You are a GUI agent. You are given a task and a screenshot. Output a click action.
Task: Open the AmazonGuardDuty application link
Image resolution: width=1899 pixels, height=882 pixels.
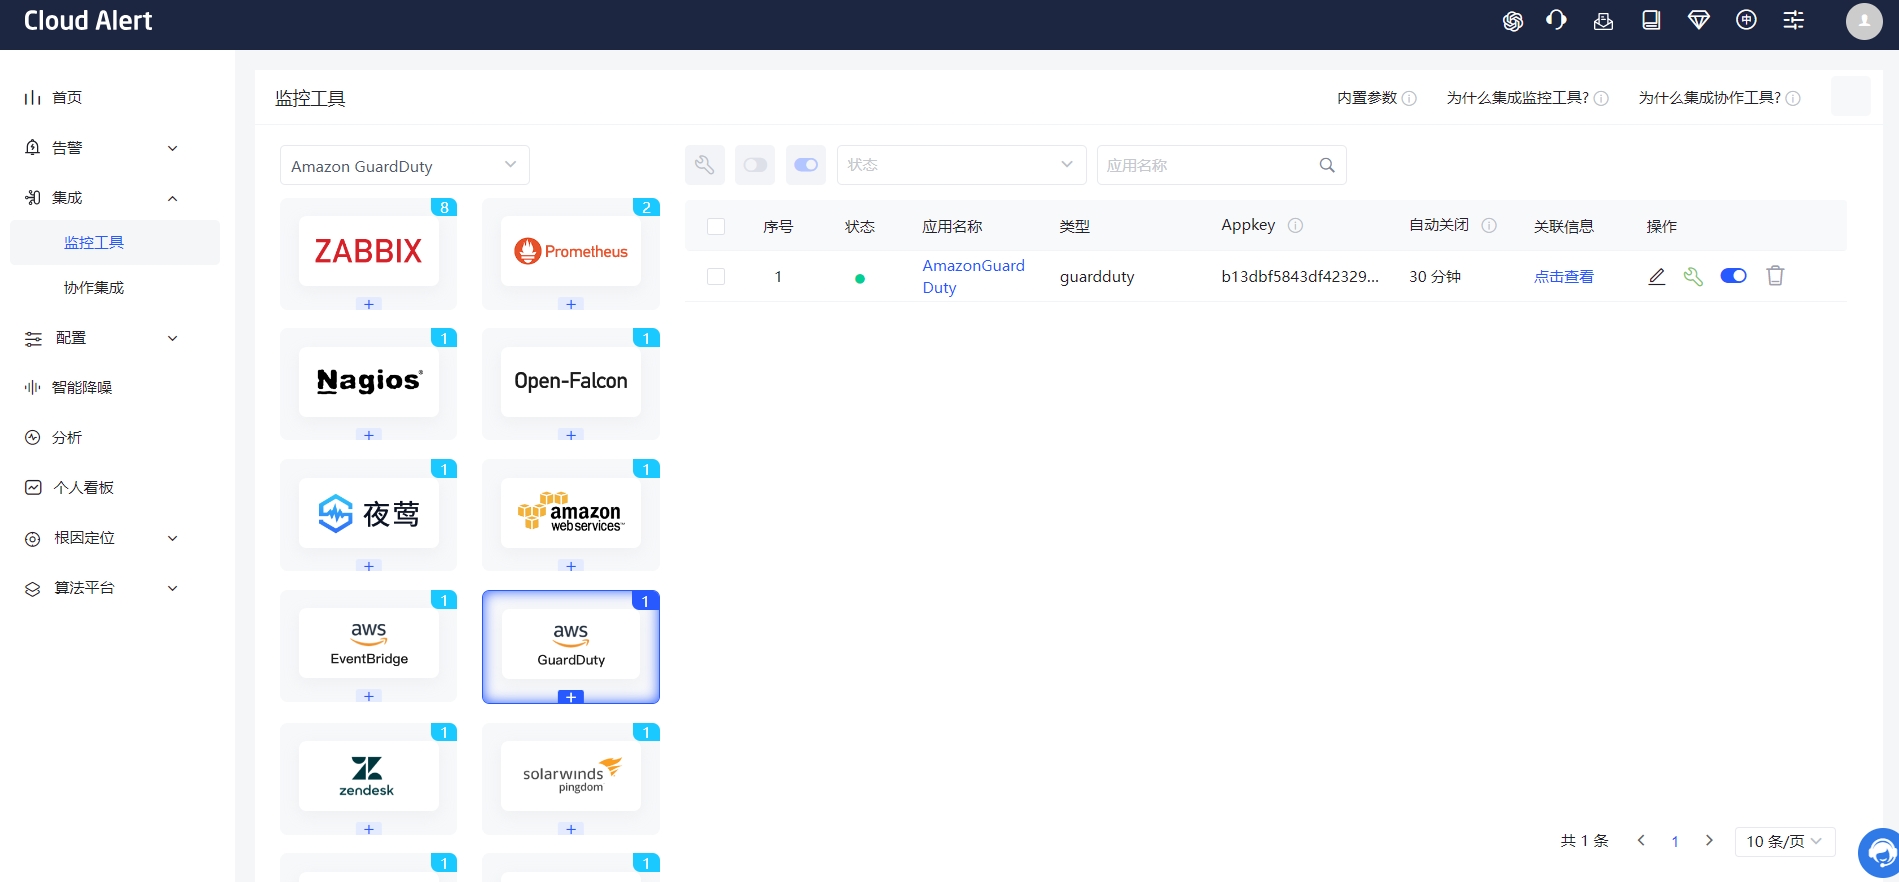[x=973, y=276]
